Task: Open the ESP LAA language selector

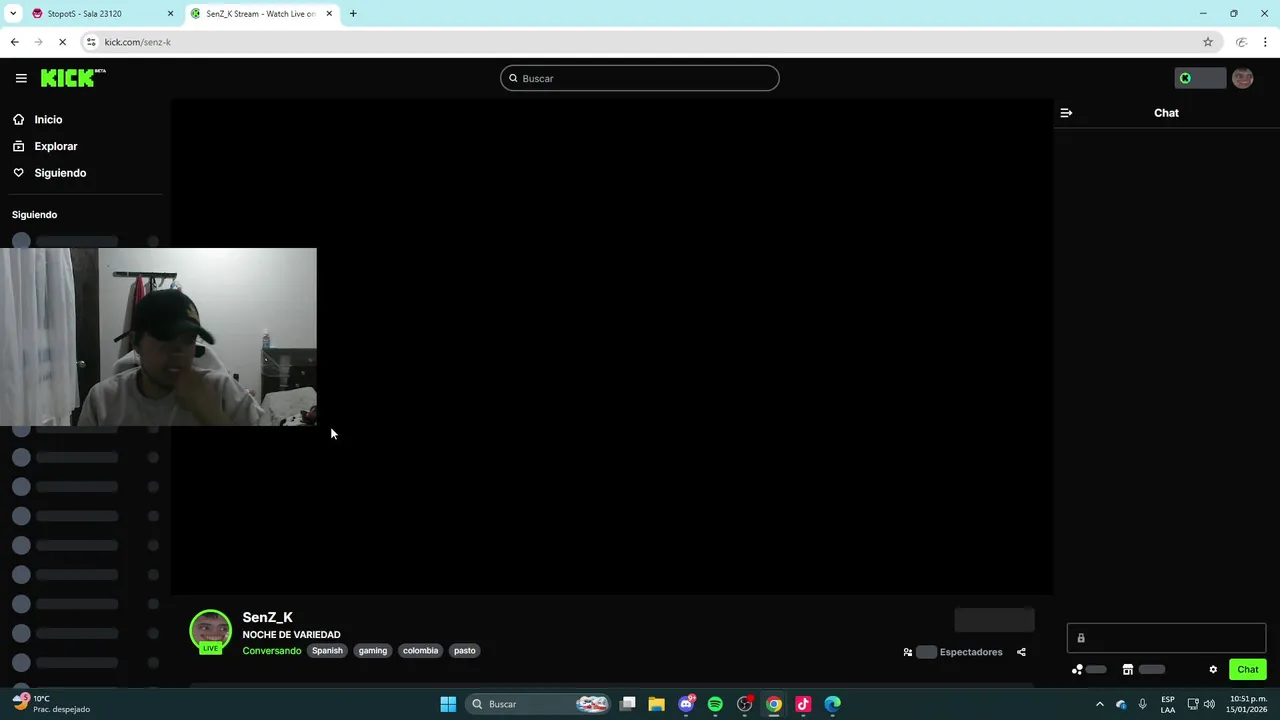Action: pos(1168,704)
